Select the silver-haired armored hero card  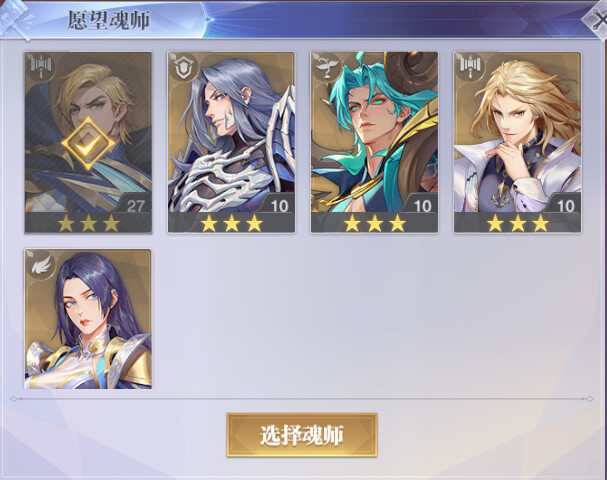tap(231, 142)
